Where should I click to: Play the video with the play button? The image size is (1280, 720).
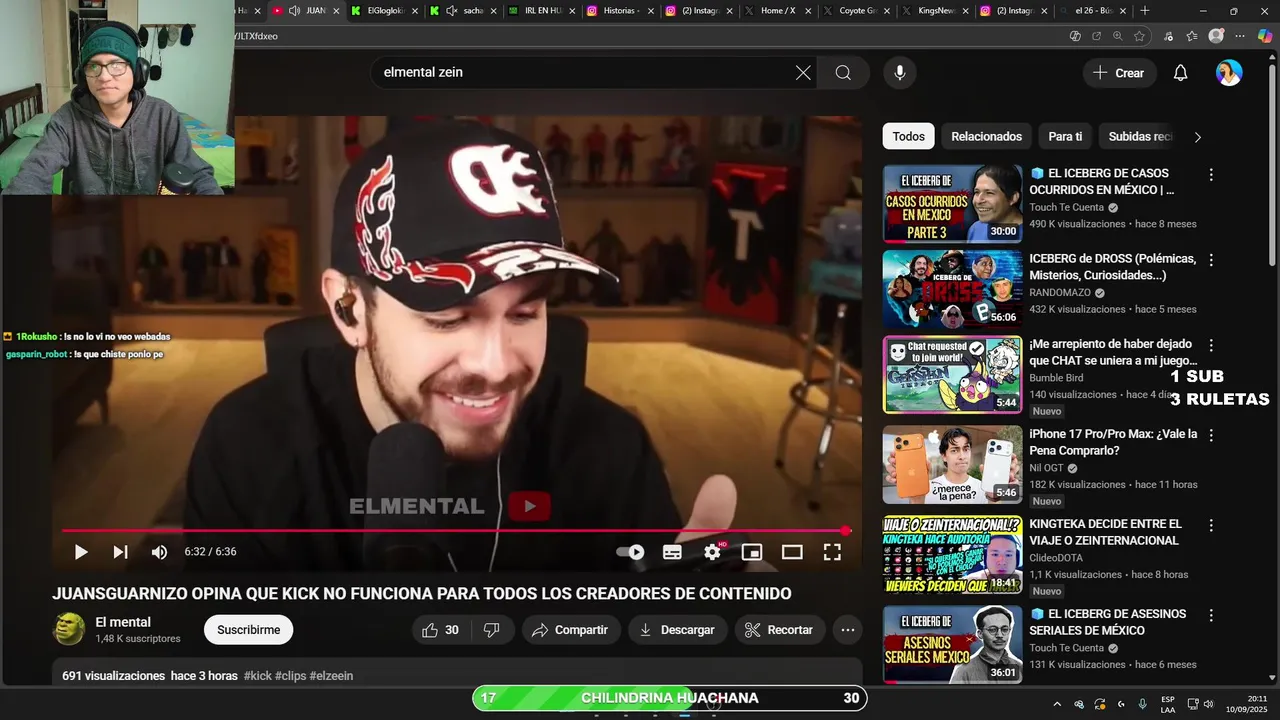pyautogui.click(x=81, y=552)
